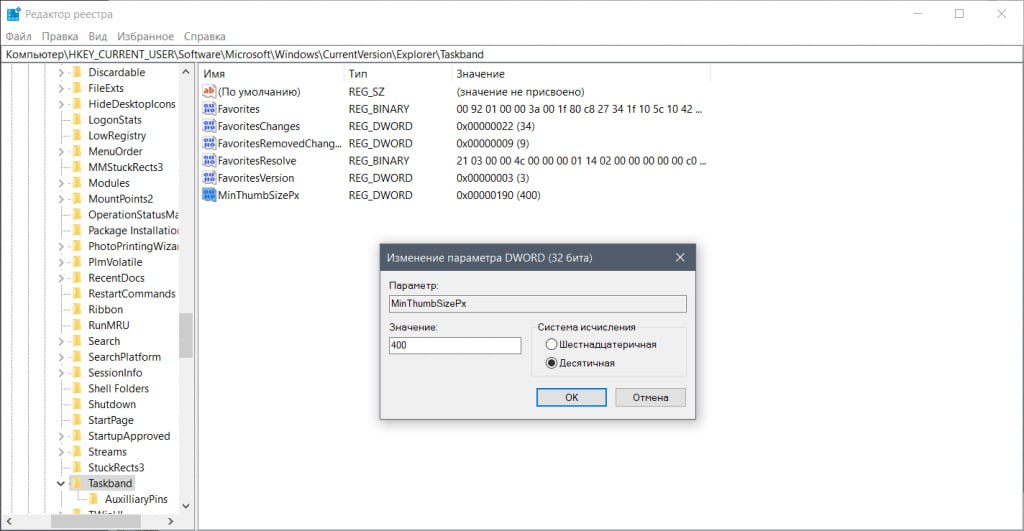1024x531 pixels.
Task: Click the FavoritesChanges DWORD icon
Action: point(209,126)
